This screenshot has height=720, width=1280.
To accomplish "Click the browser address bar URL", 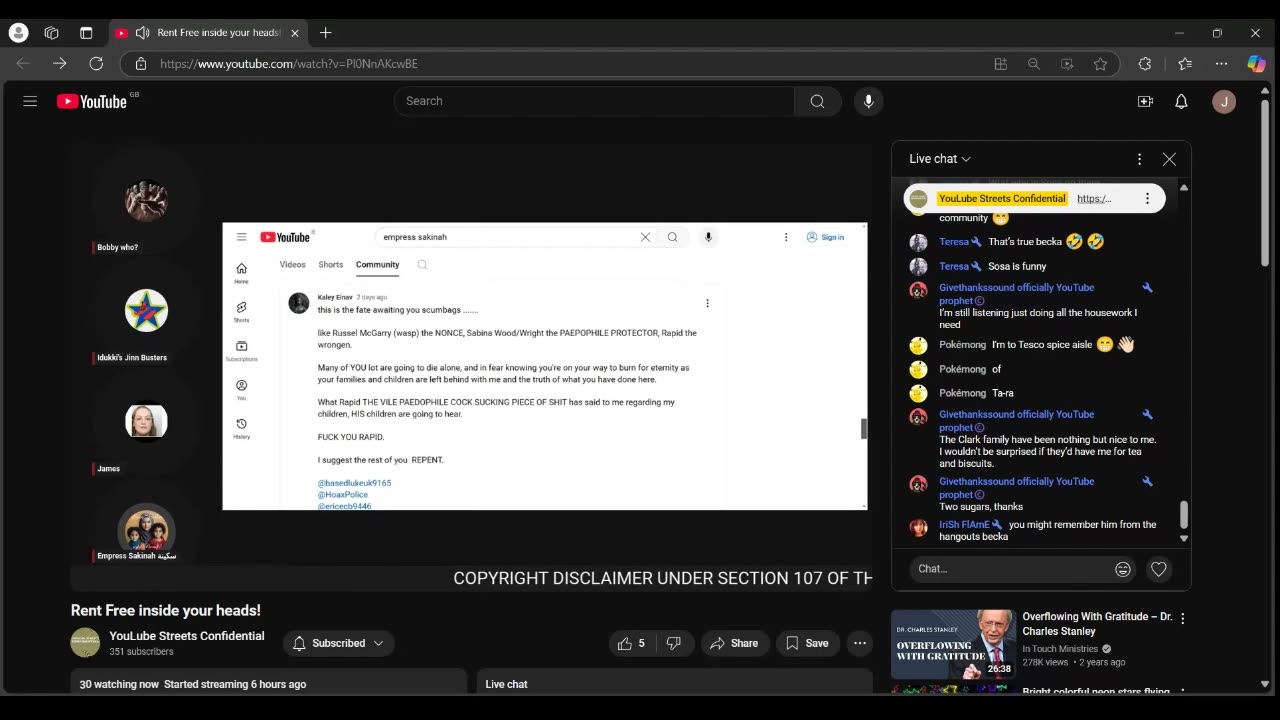I will coord(289,63).
